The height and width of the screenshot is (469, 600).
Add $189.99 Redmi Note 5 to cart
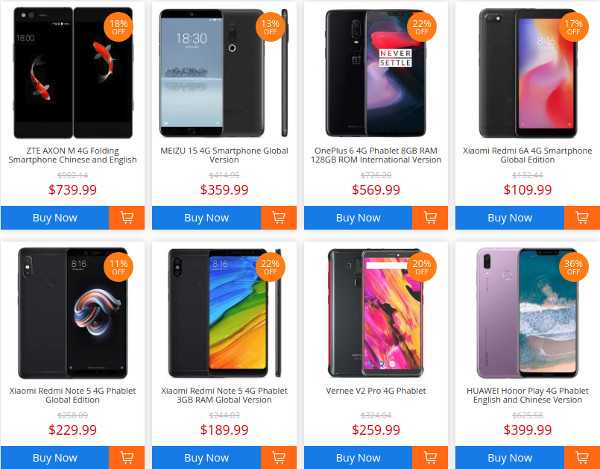coord(279,458)
